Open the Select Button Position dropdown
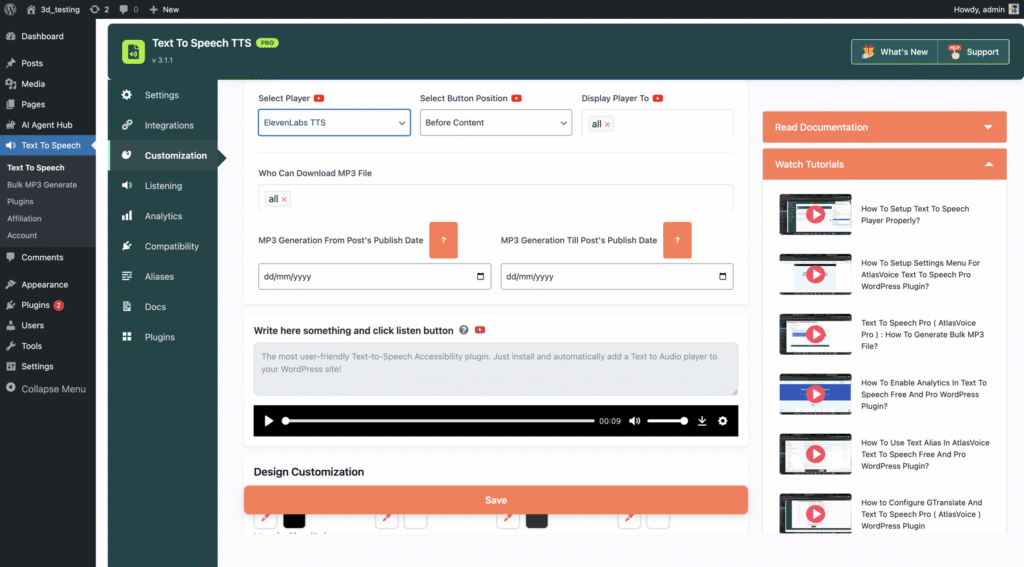Viewport: 1024px width, 567px height. 496,123
